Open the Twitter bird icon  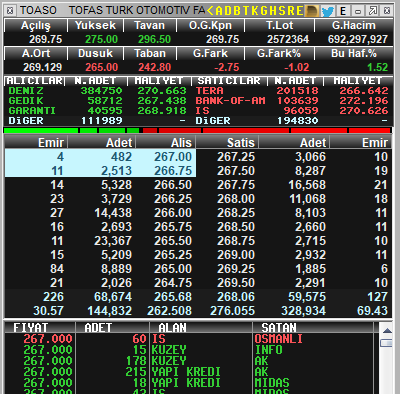[328, 11]
